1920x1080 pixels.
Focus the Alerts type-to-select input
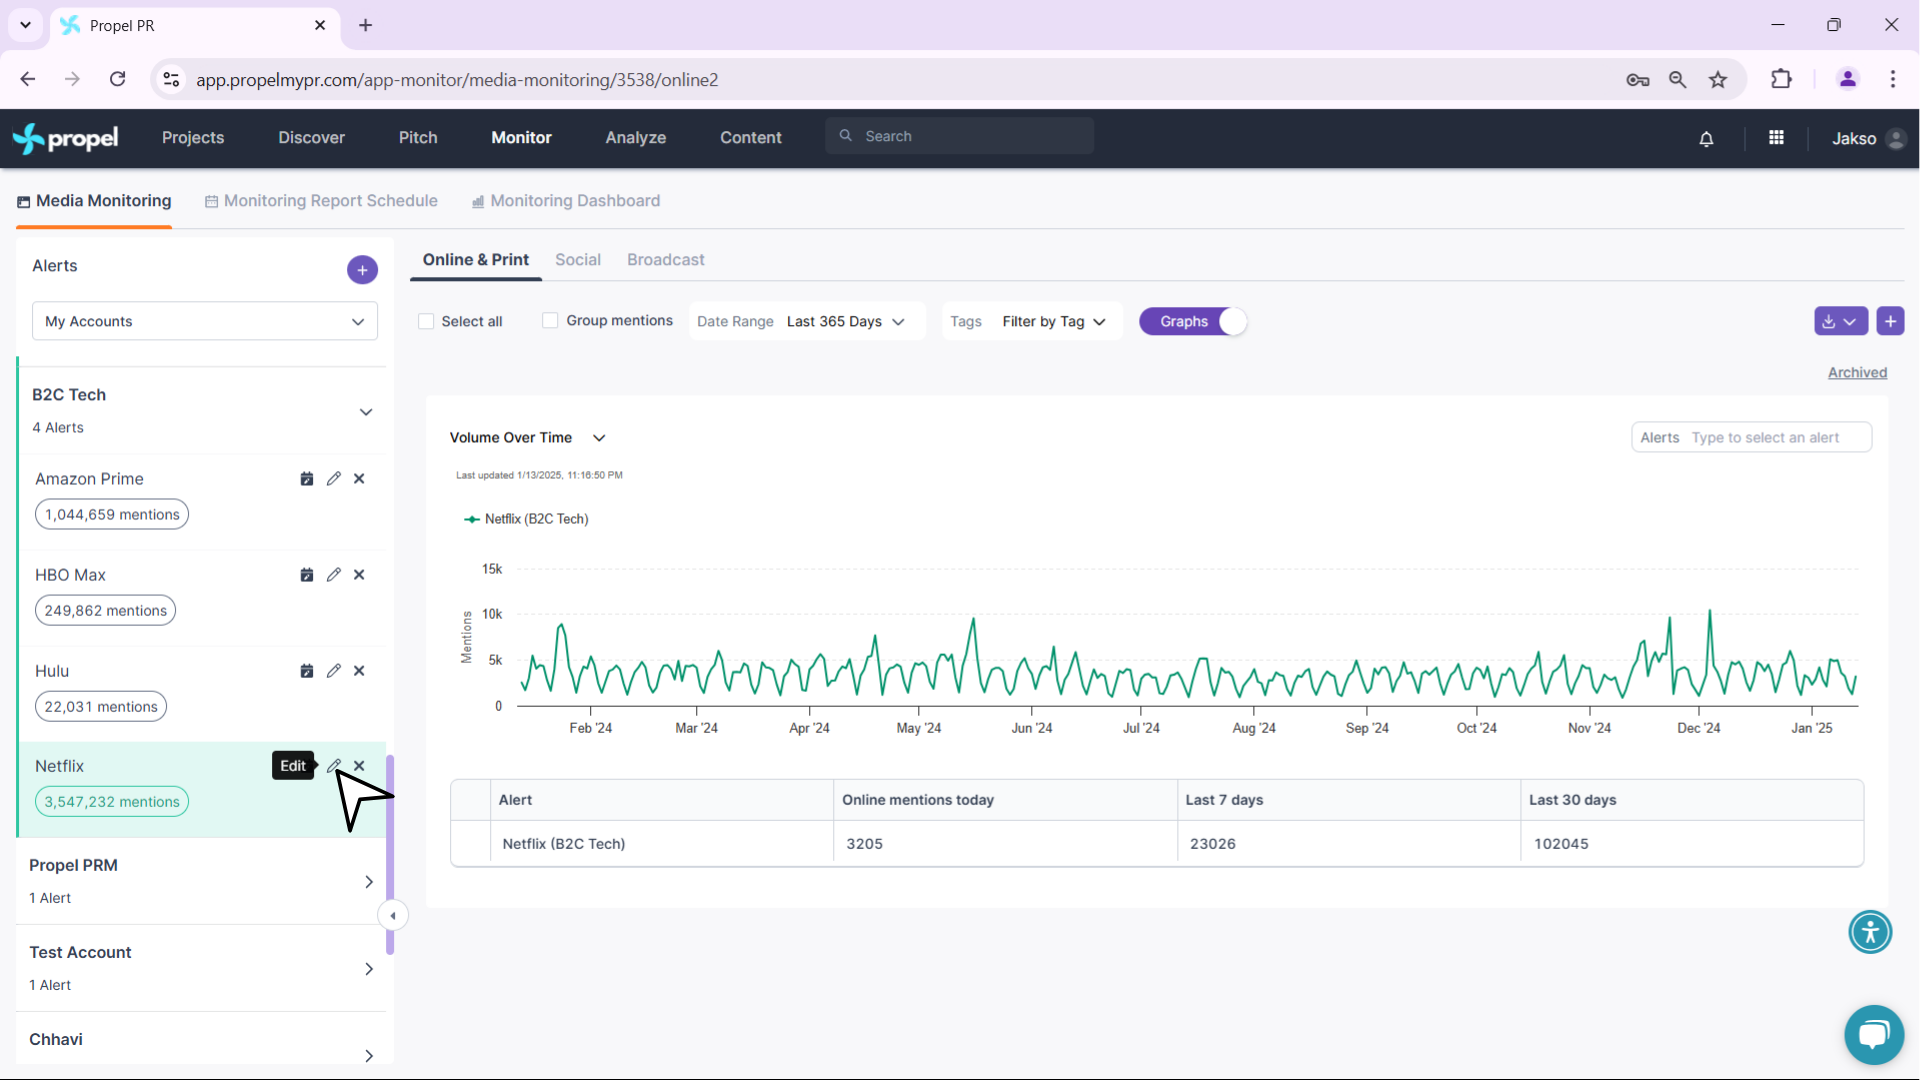(x=1751, y=438)
